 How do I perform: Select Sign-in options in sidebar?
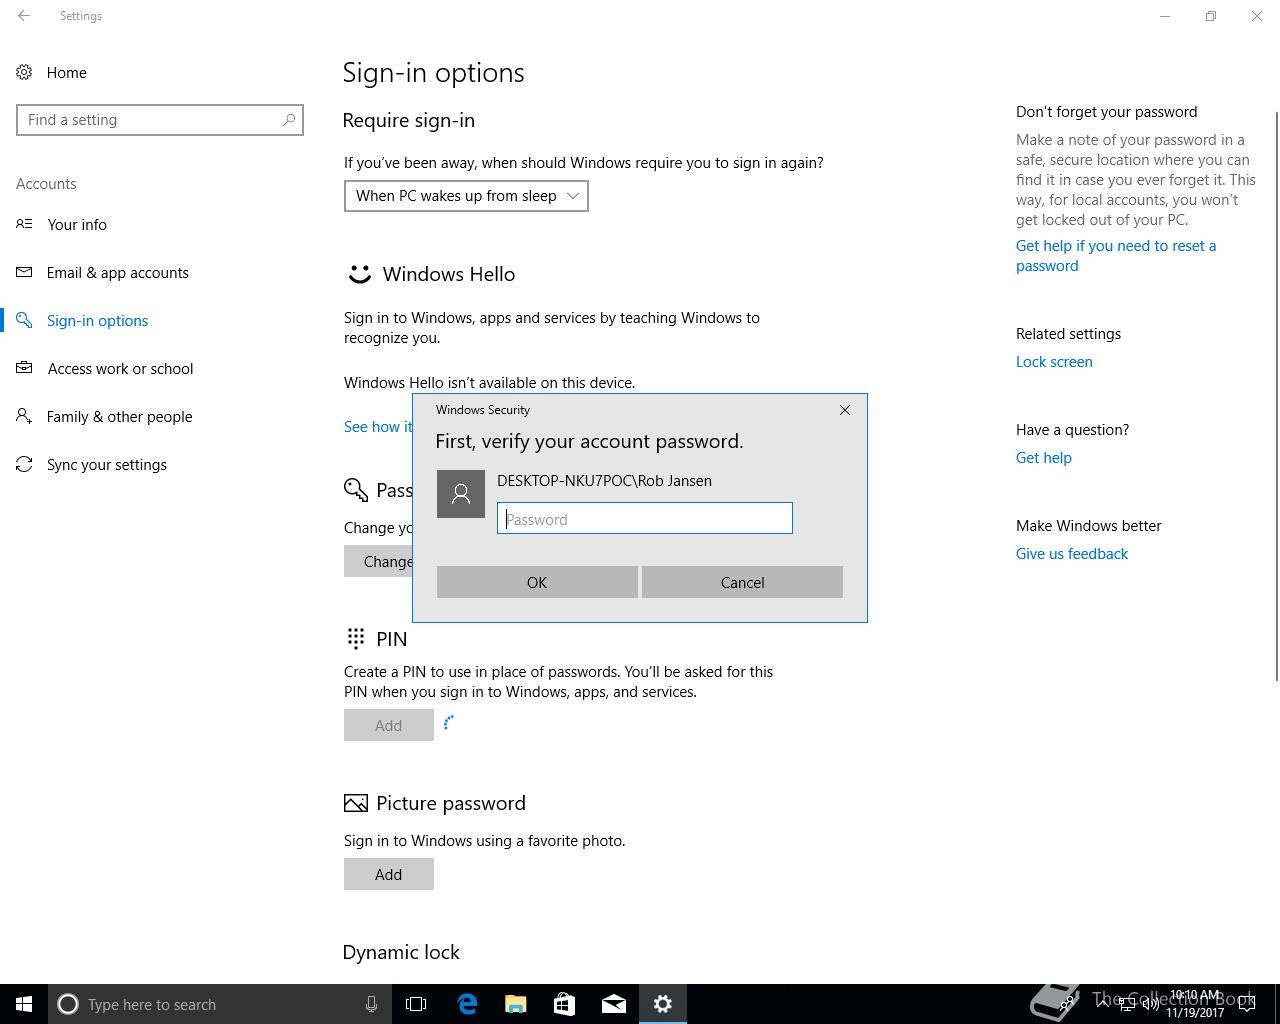click(x=97, y=320)
